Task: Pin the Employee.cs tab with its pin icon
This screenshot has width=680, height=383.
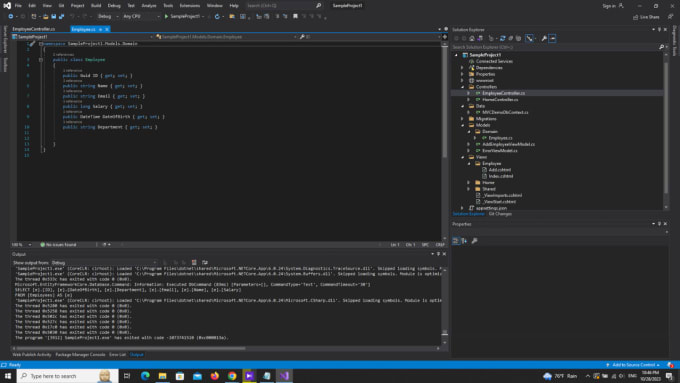Action: 100,29
